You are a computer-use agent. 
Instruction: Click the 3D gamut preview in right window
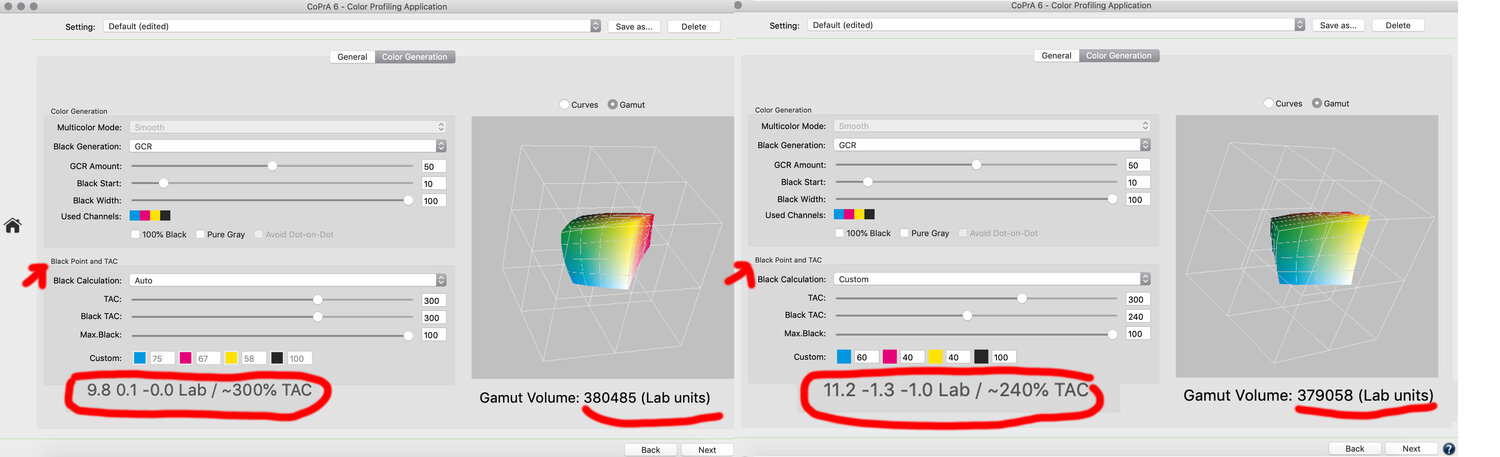point(1307,245)
